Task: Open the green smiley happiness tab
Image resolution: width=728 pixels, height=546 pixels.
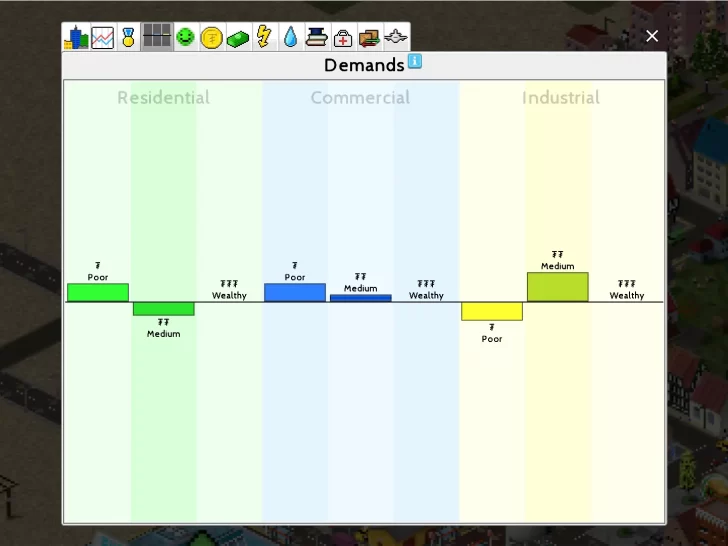Action: (185, 38)
